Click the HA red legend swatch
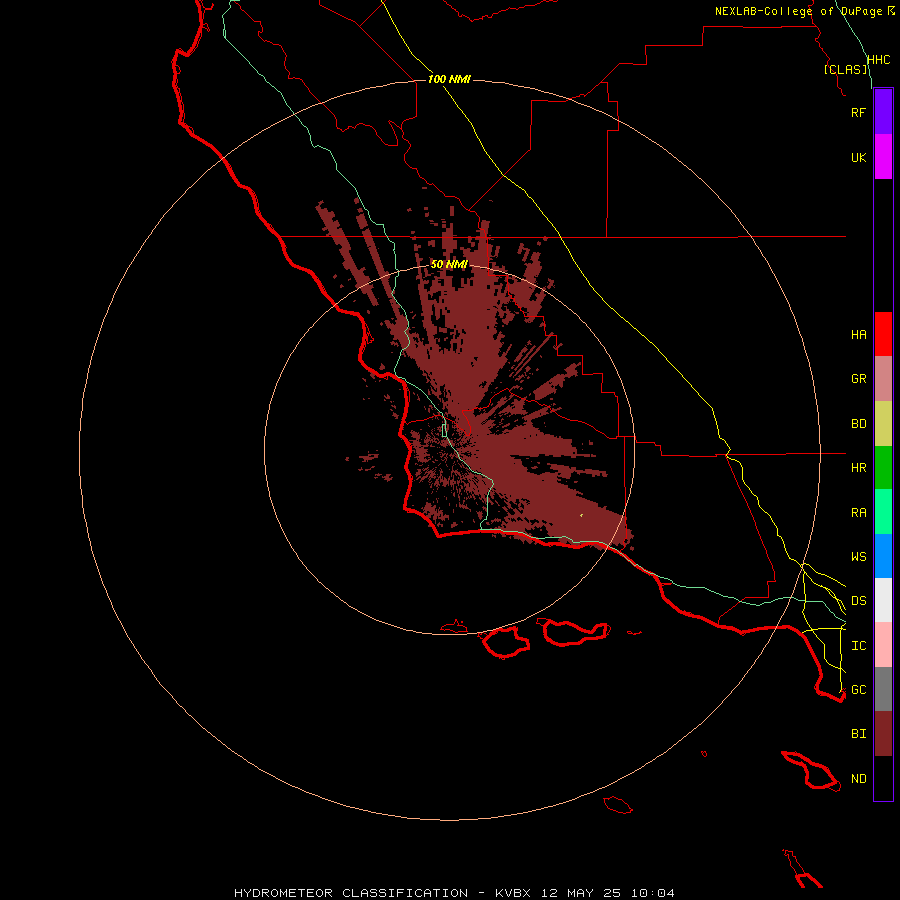900x900 pixels. pyautogui.click(x=883, y=334)
